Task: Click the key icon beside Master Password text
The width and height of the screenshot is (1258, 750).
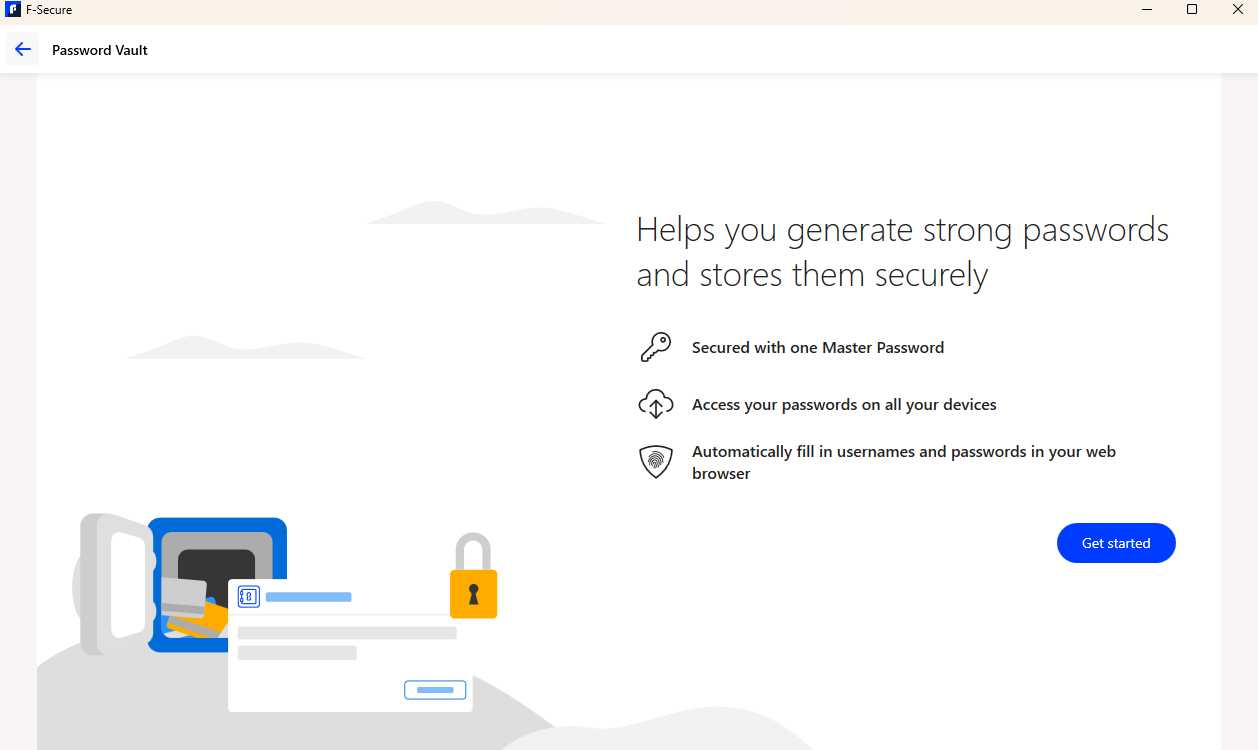Action: pyautogui.click(x=656, y=346)
